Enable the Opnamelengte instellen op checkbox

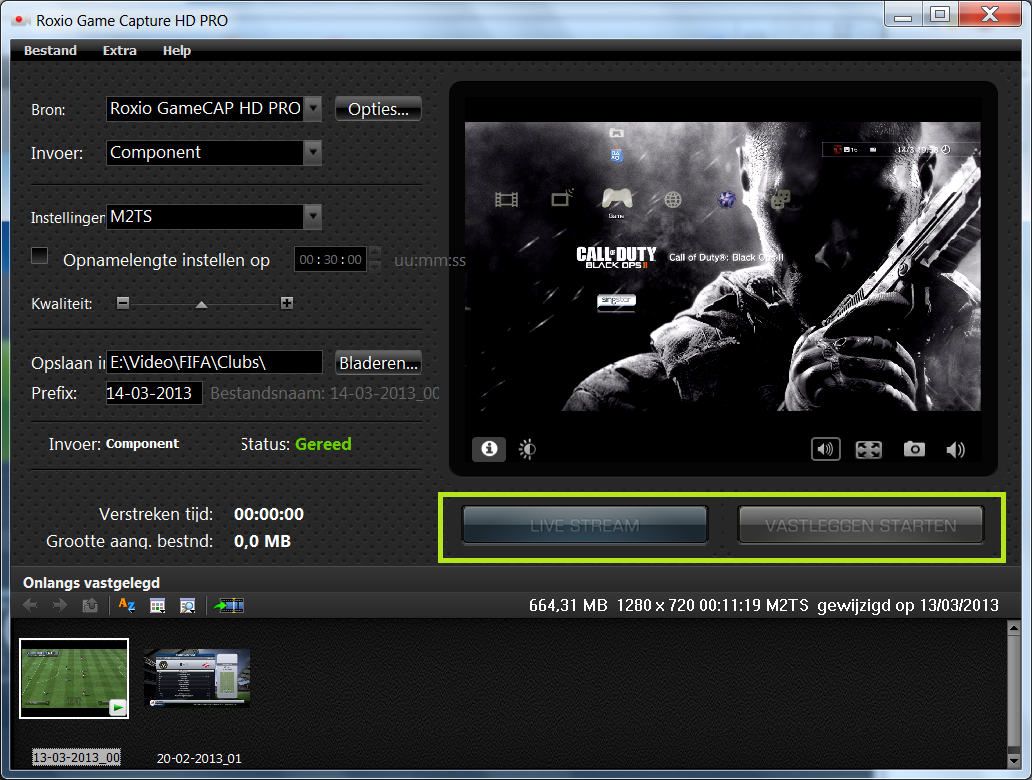[x=39, y=256]
